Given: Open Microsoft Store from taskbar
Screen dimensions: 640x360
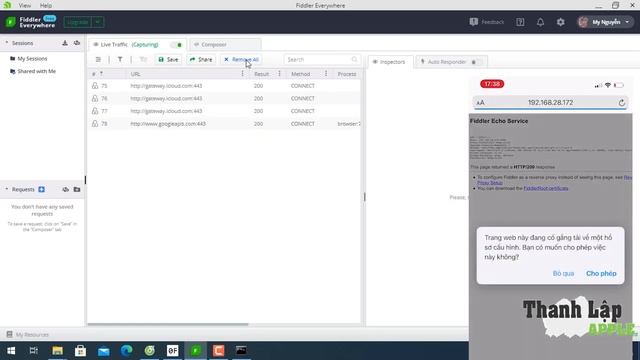Looking at the screenshot, I should (80, 351).
